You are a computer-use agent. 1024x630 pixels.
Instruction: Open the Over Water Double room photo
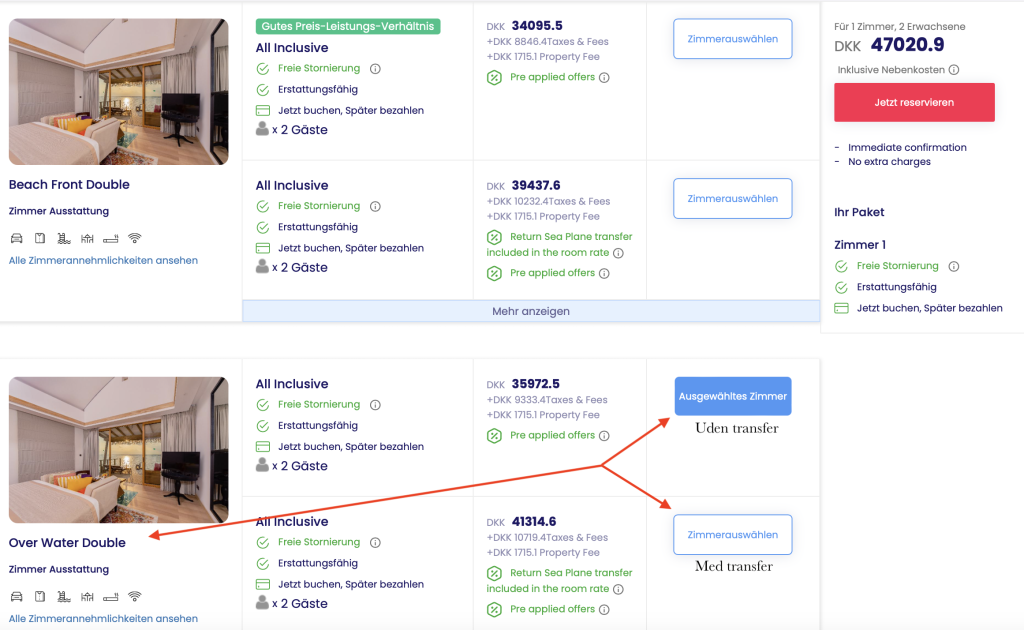pyautogui.click(x=118, y=450)
